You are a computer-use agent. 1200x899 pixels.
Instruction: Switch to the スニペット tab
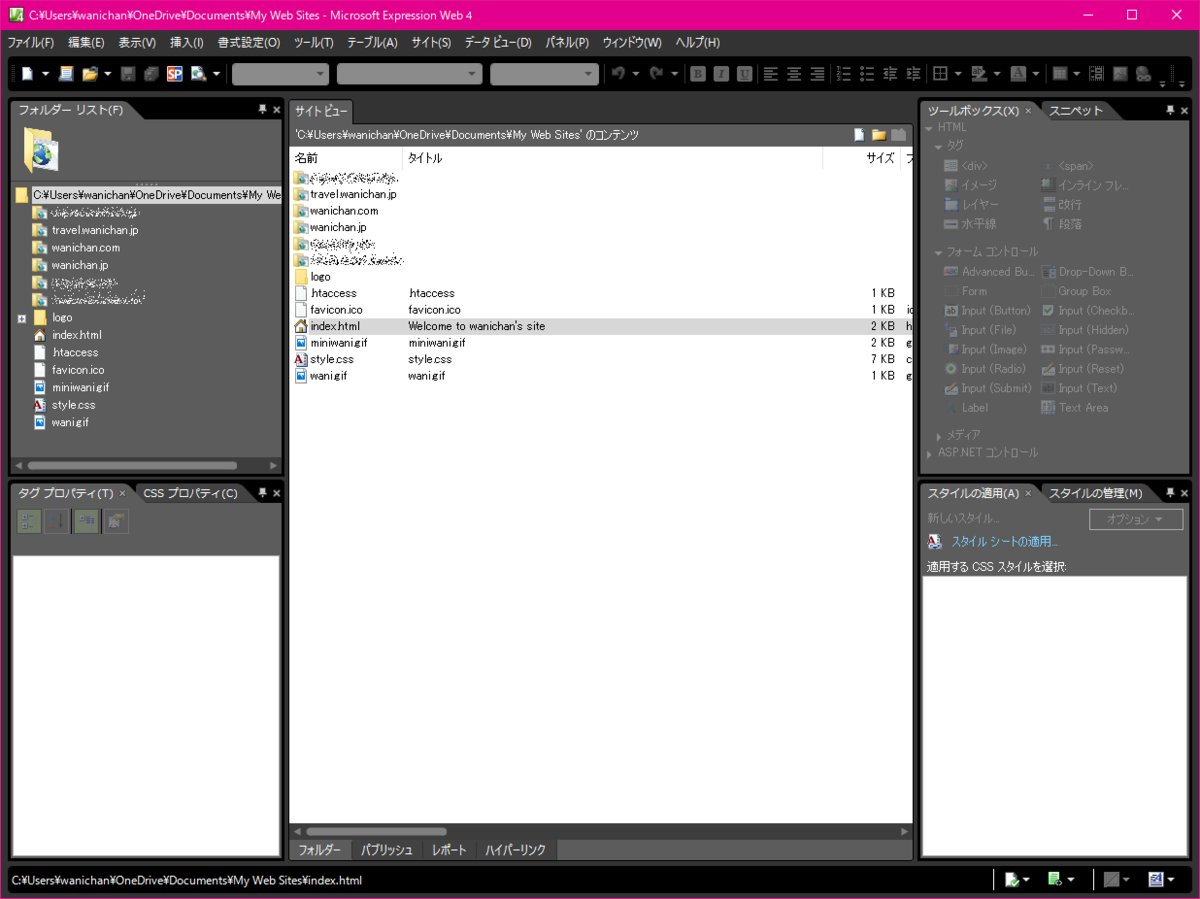[1076, 111]
